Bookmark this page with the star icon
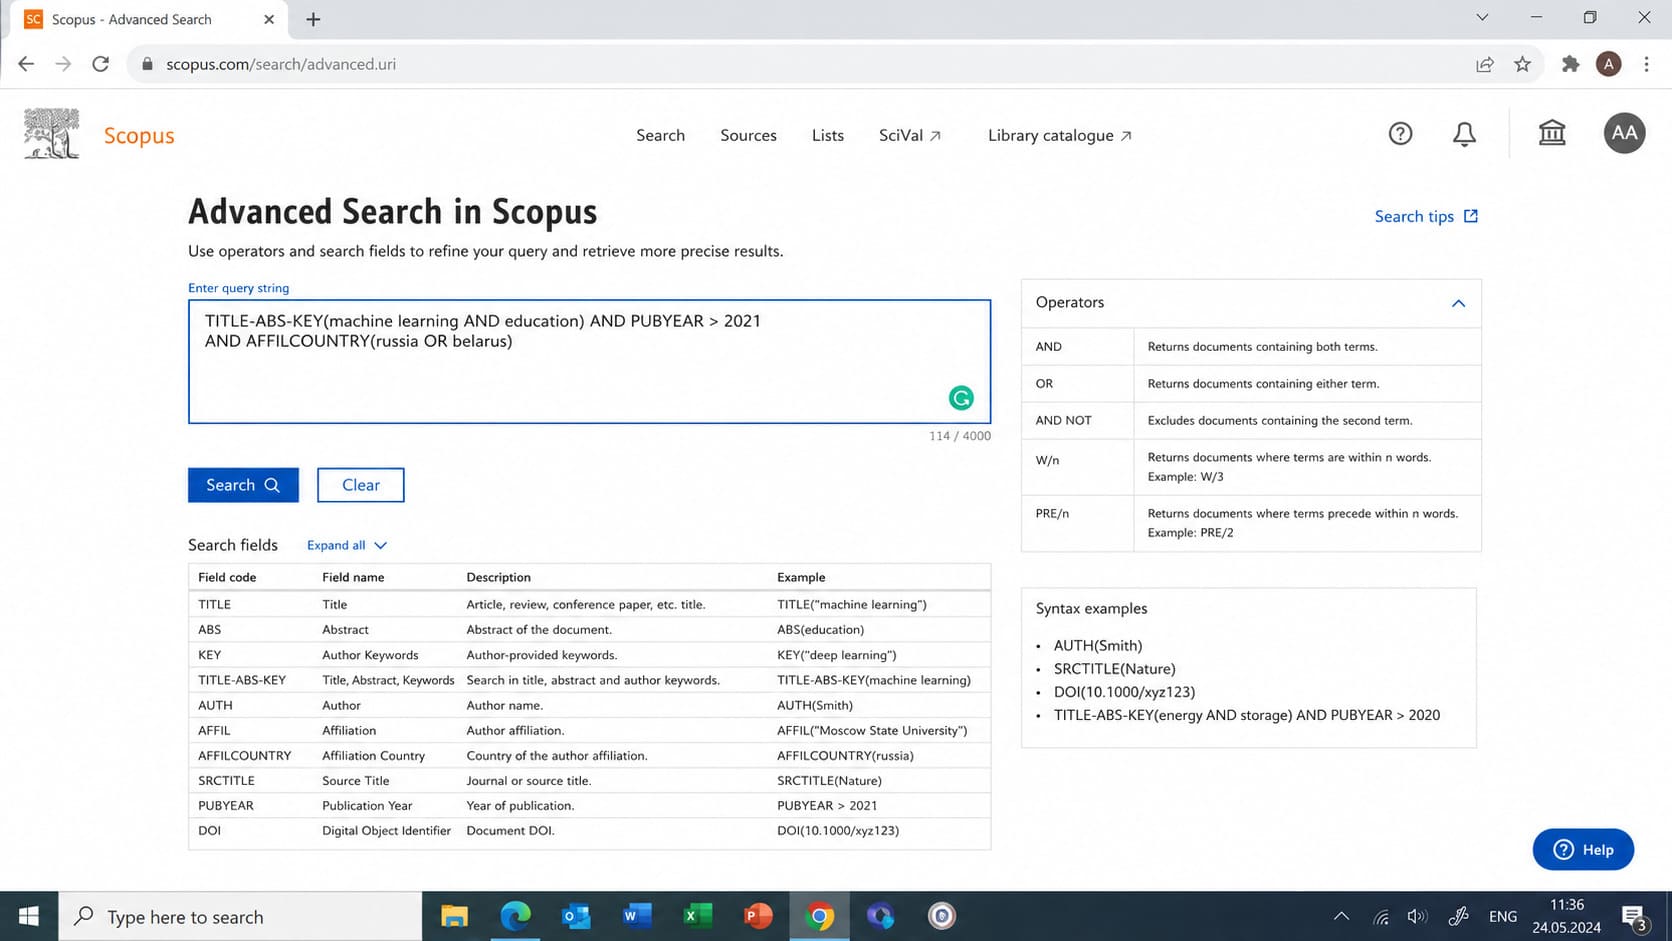 pos(1522,64)
